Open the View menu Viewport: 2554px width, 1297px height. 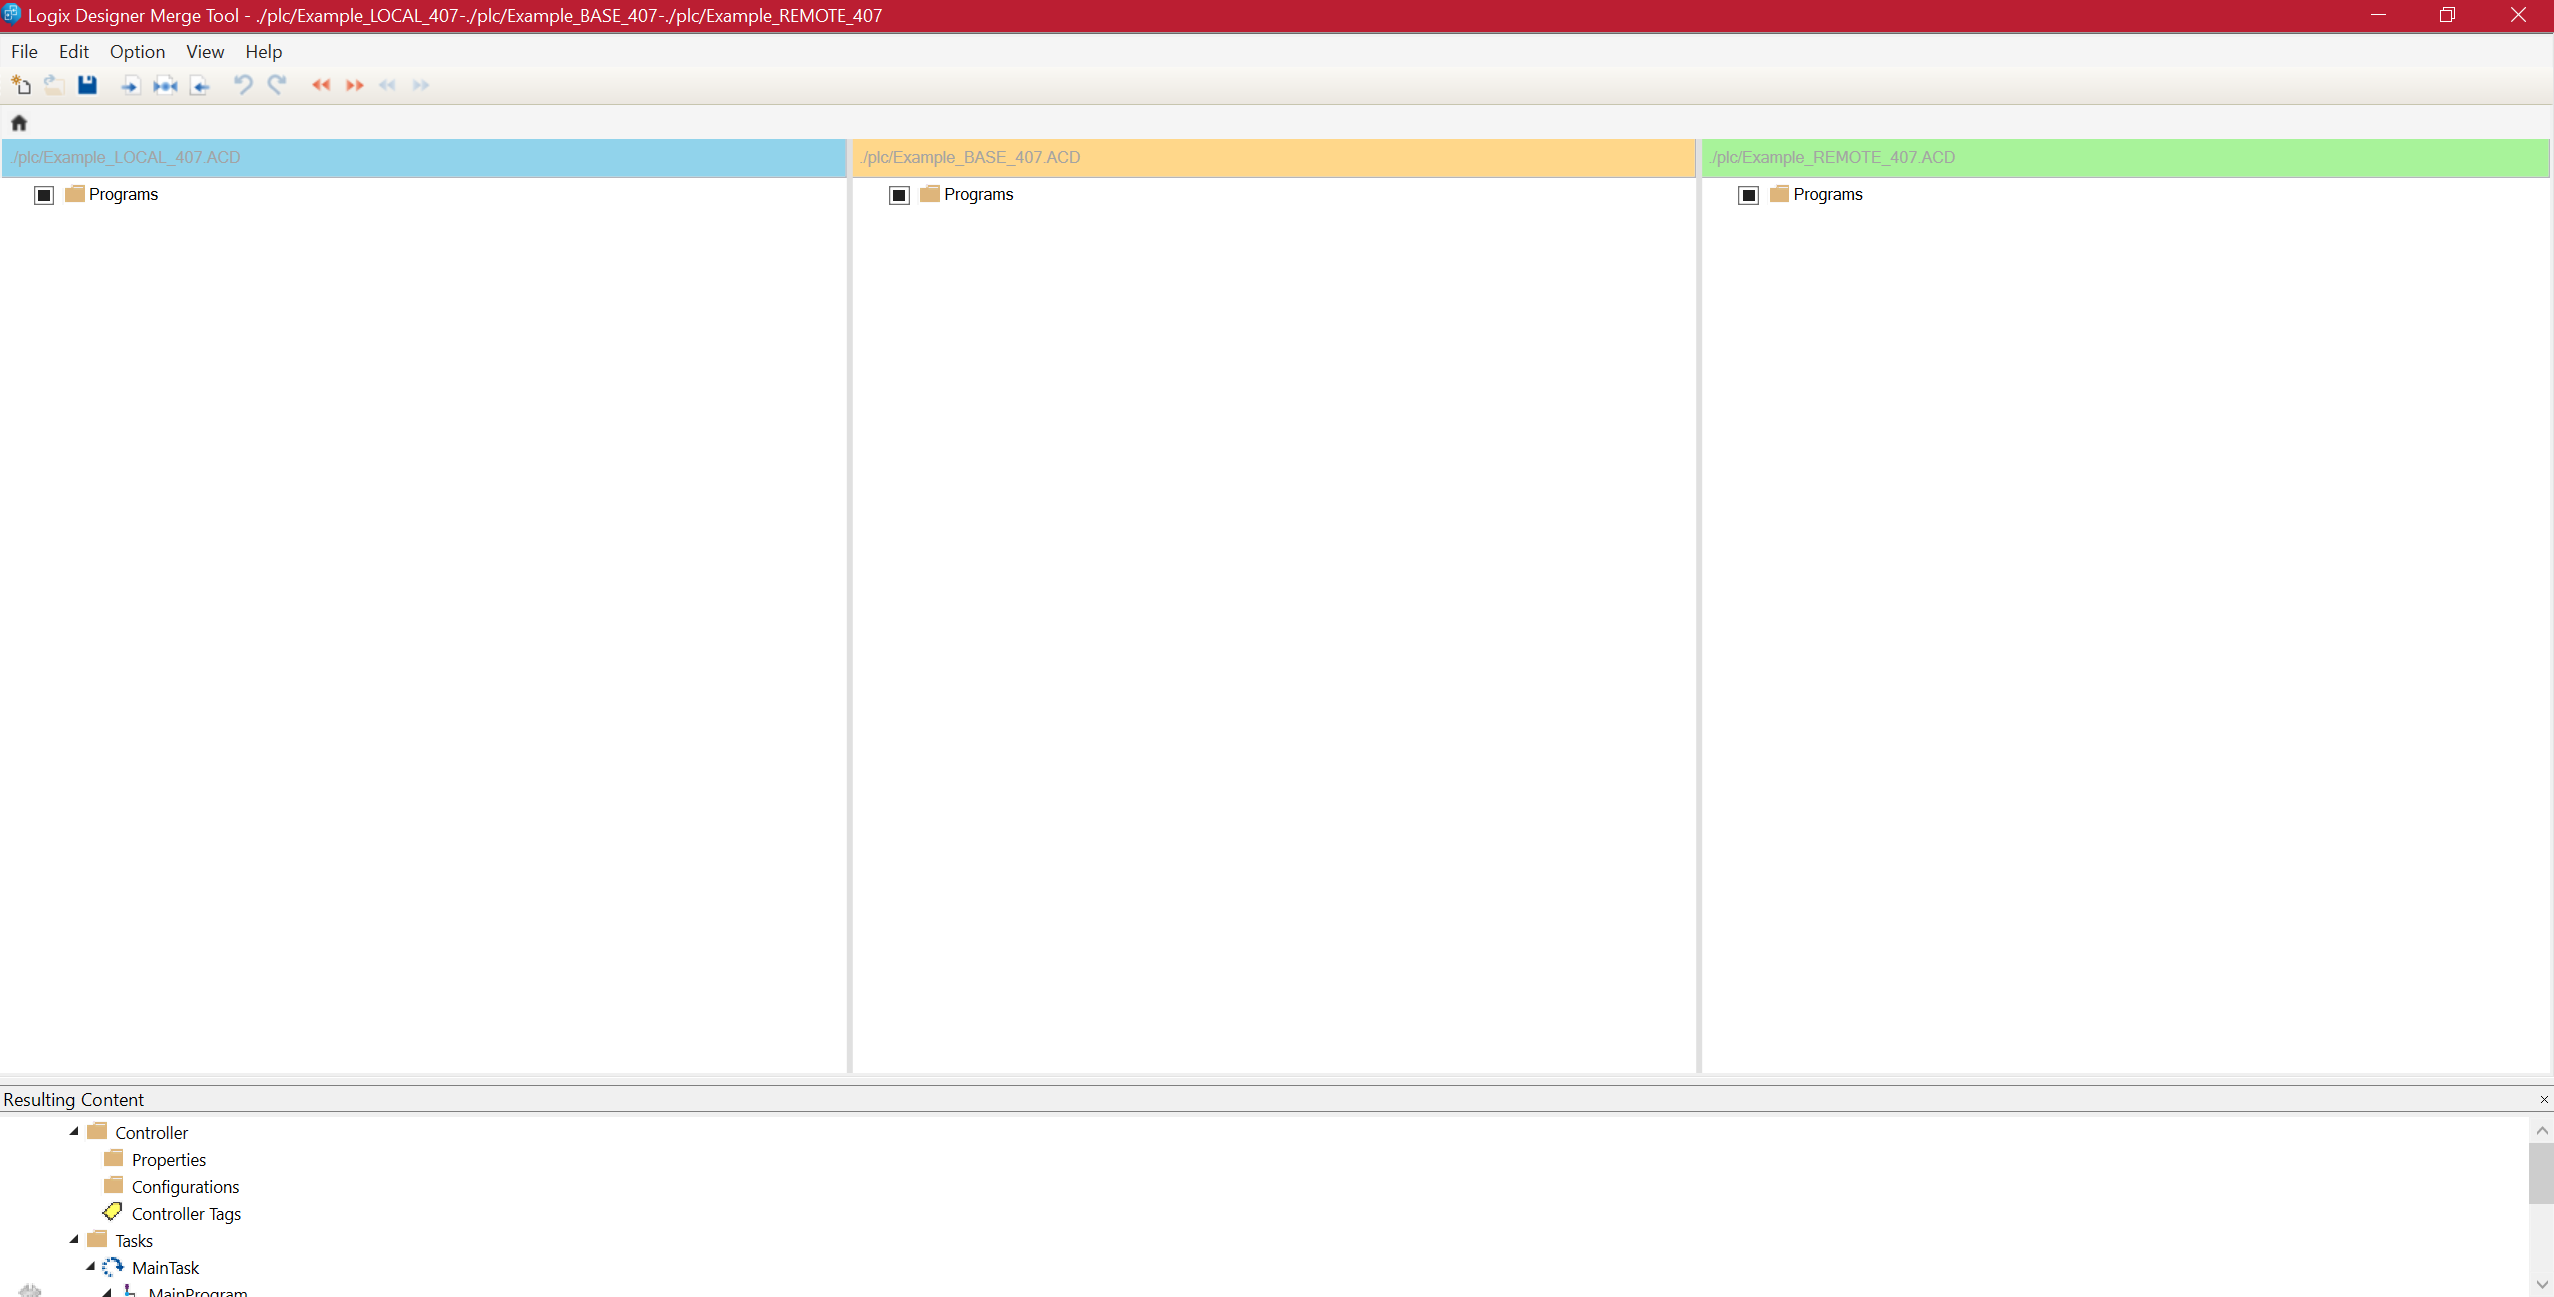[x=204, y=51]
